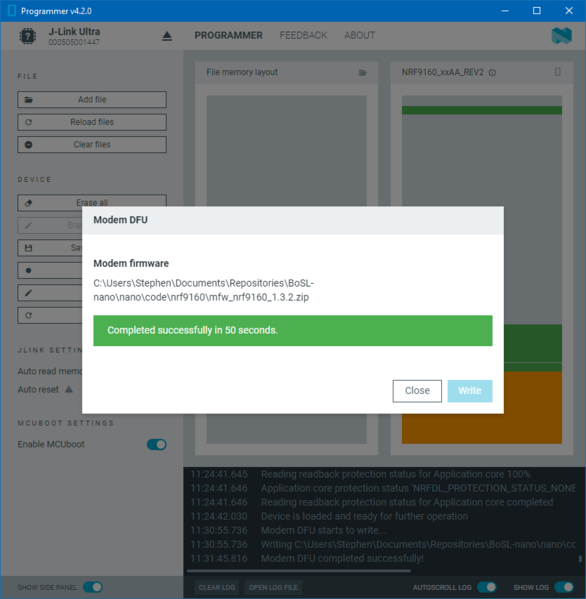Click the top green memory region strip
This screenshot has width=586, height=599.
(482, 110)
